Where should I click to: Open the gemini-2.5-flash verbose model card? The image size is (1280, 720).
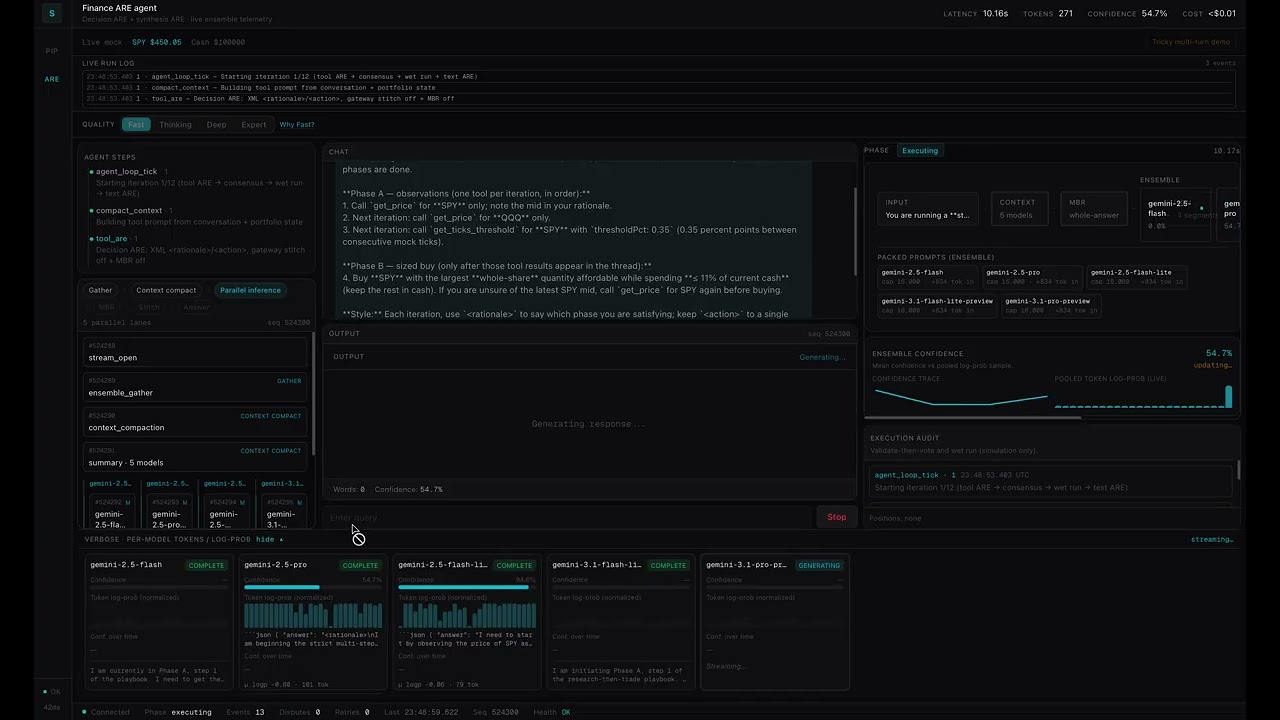click(x=159, y=623)
